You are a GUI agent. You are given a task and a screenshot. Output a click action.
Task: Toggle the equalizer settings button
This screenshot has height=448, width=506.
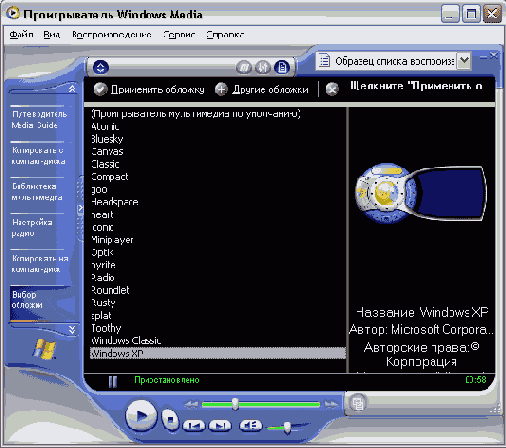pyautogui.click(x=263, y=68)
